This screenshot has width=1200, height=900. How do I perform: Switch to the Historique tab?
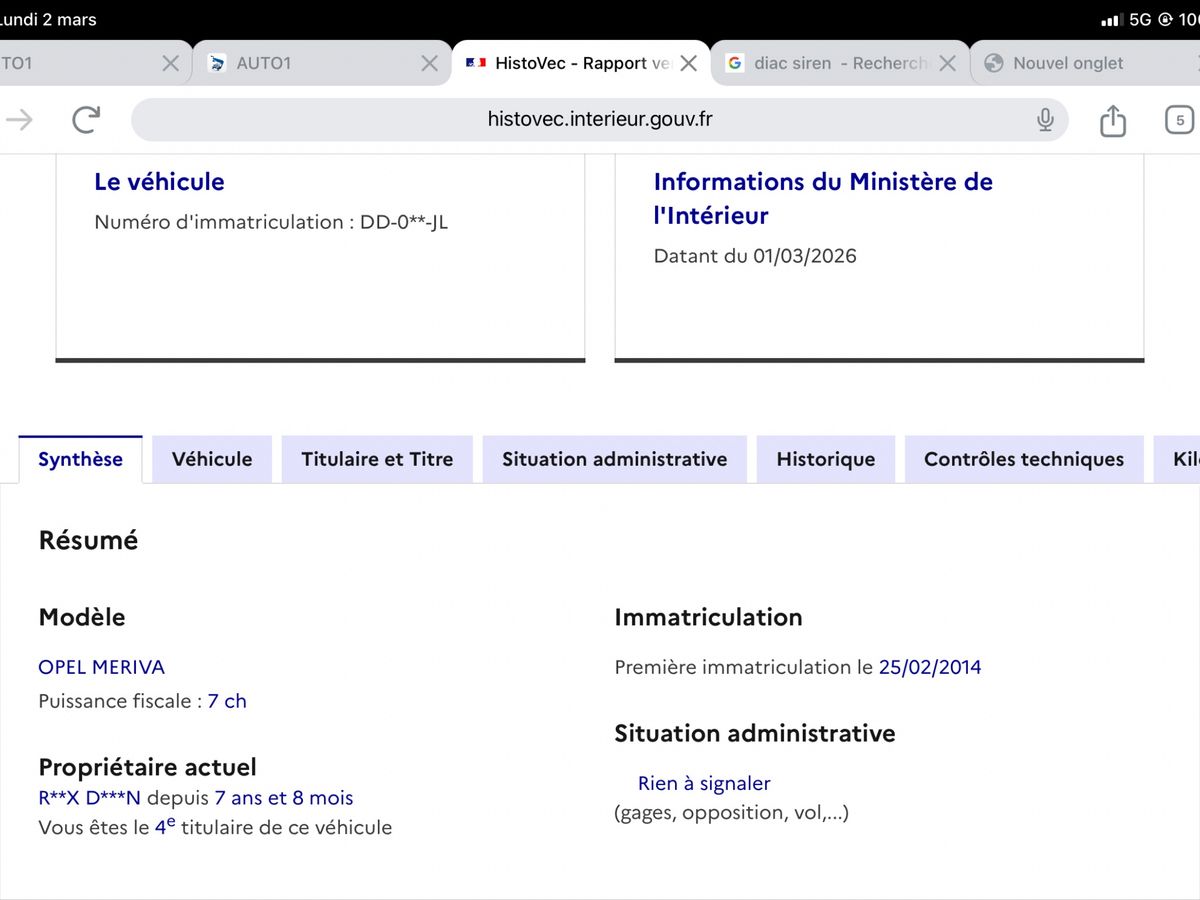(x=825, y=459)
